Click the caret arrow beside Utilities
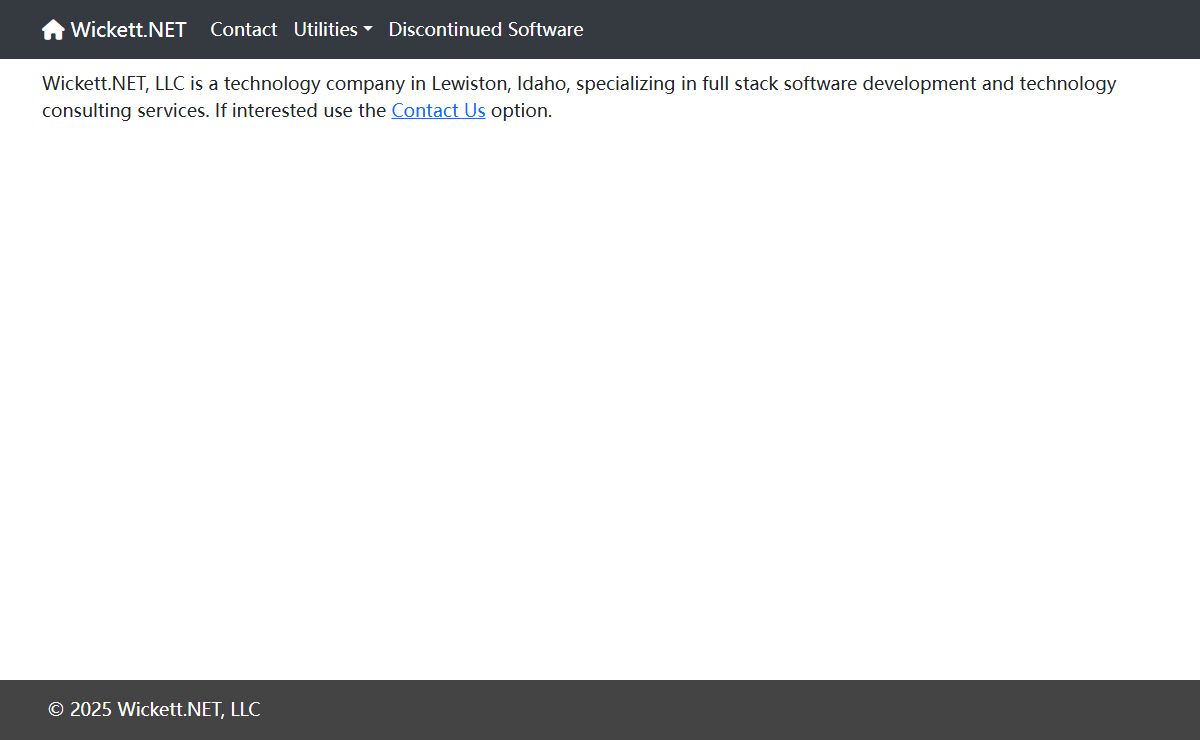The image size is (1200, 740). [367, 30]
